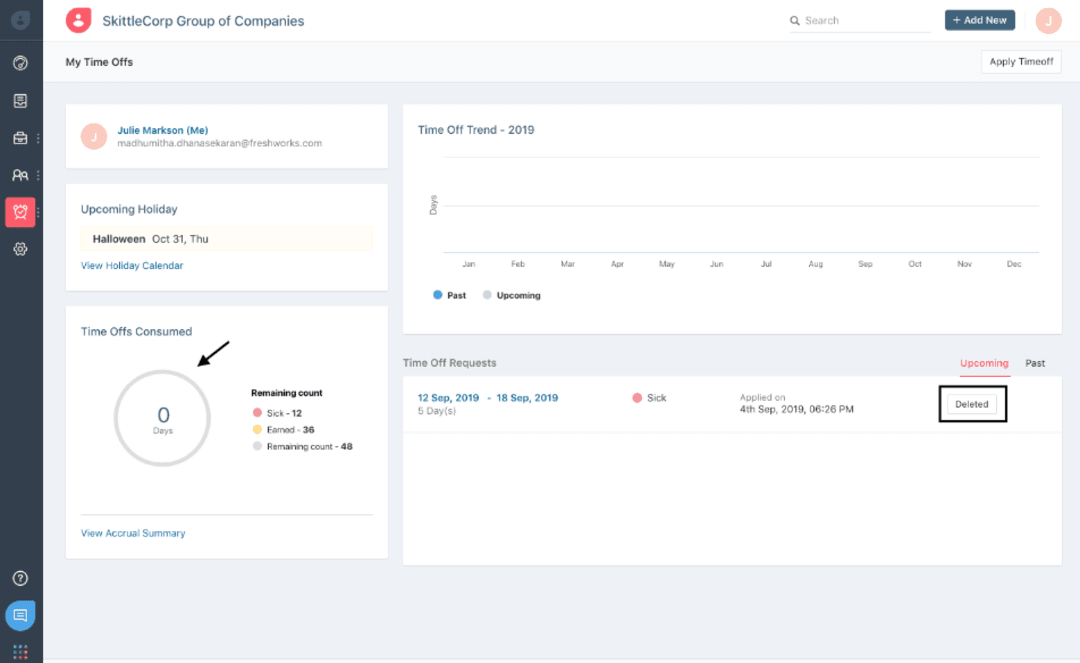The height and width of the screenshot is (663, 1080).
Task: Open the Add New dropdown
Action: pyautogui.click(x=979, y=19)
